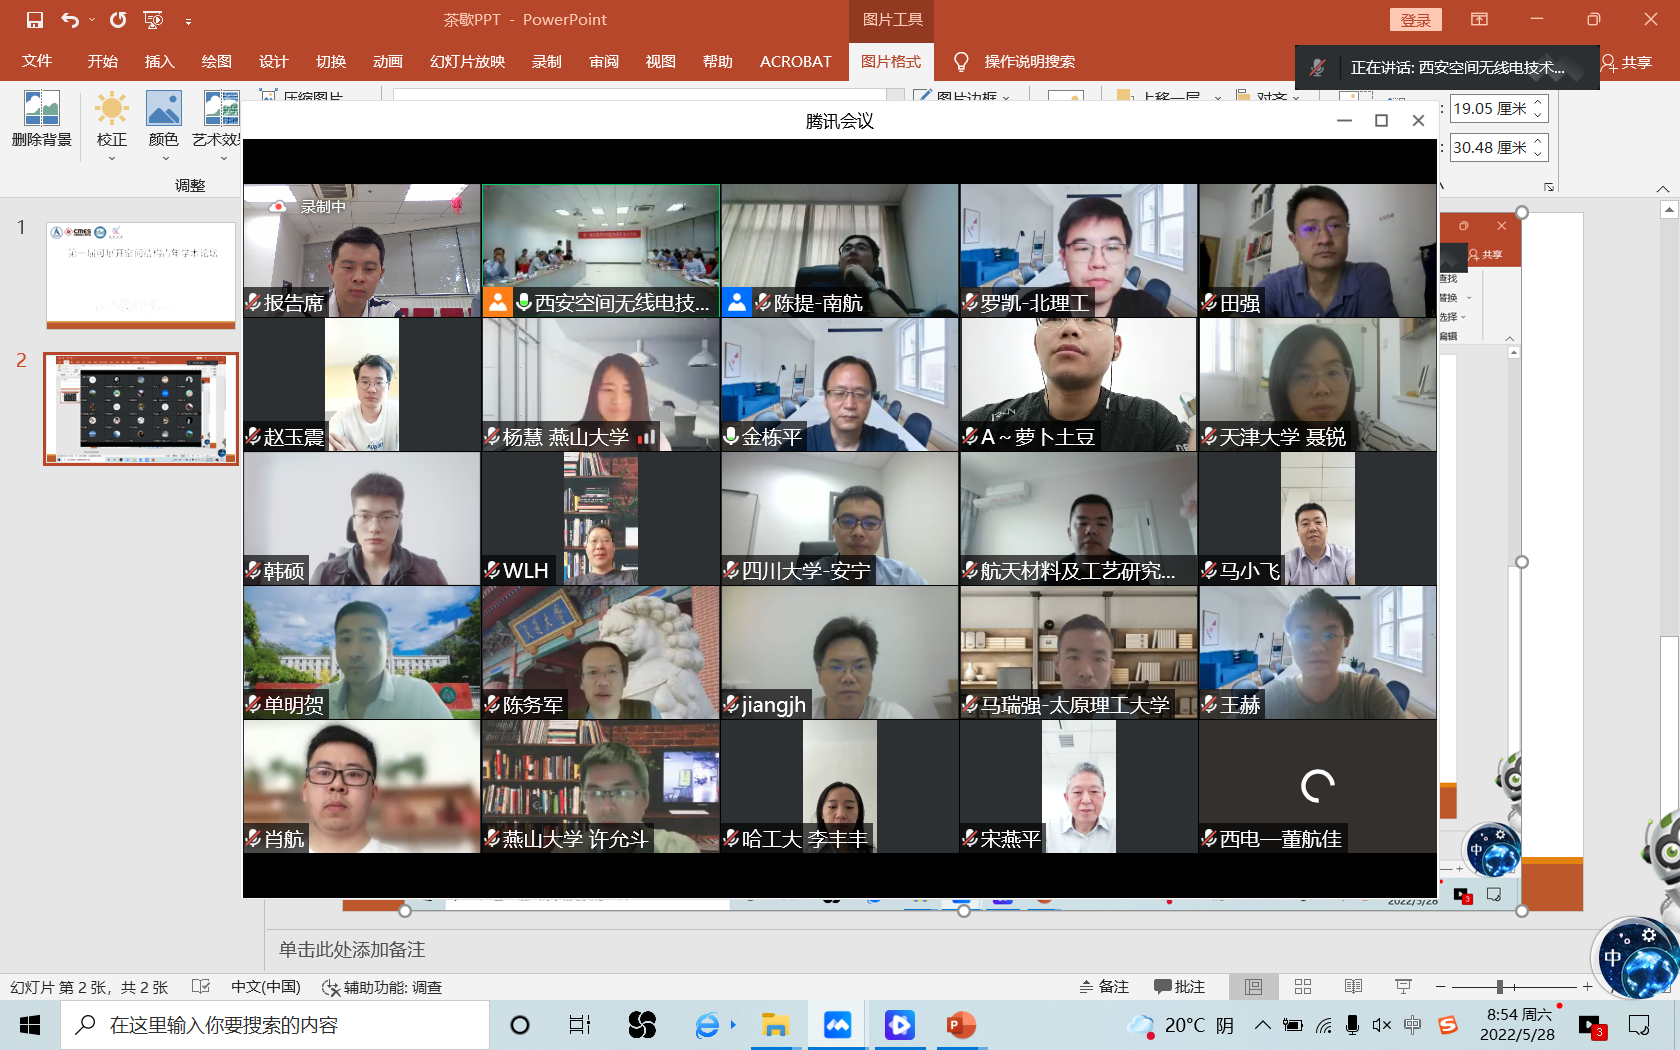Toggle Normal view button in status bar
Image resolution: width=1680 pixels, height=1050 pixels.
click(1253, 987)
